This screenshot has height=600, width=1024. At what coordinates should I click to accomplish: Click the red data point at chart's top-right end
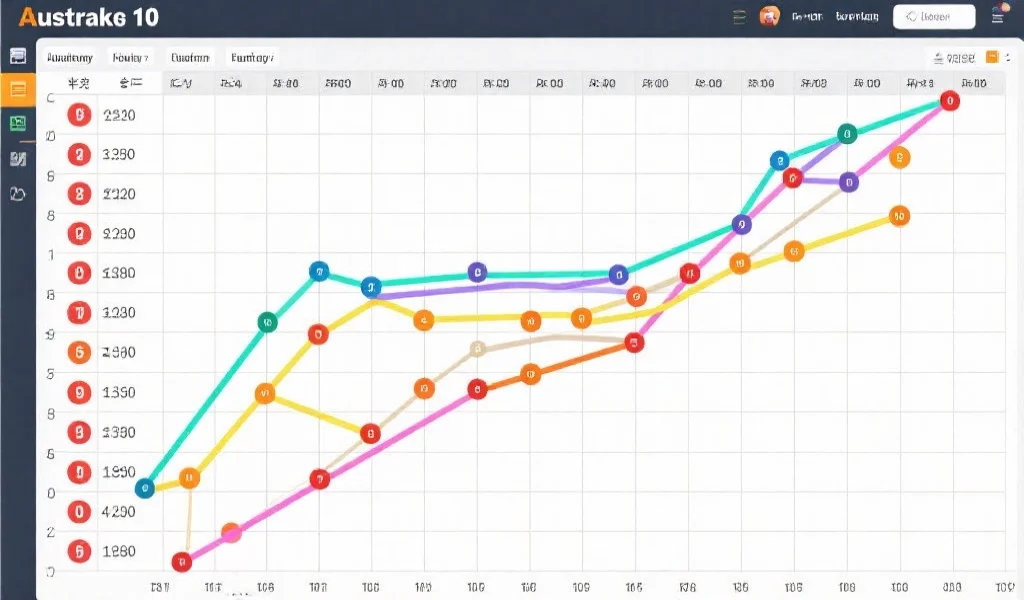(x=949, y=101)
